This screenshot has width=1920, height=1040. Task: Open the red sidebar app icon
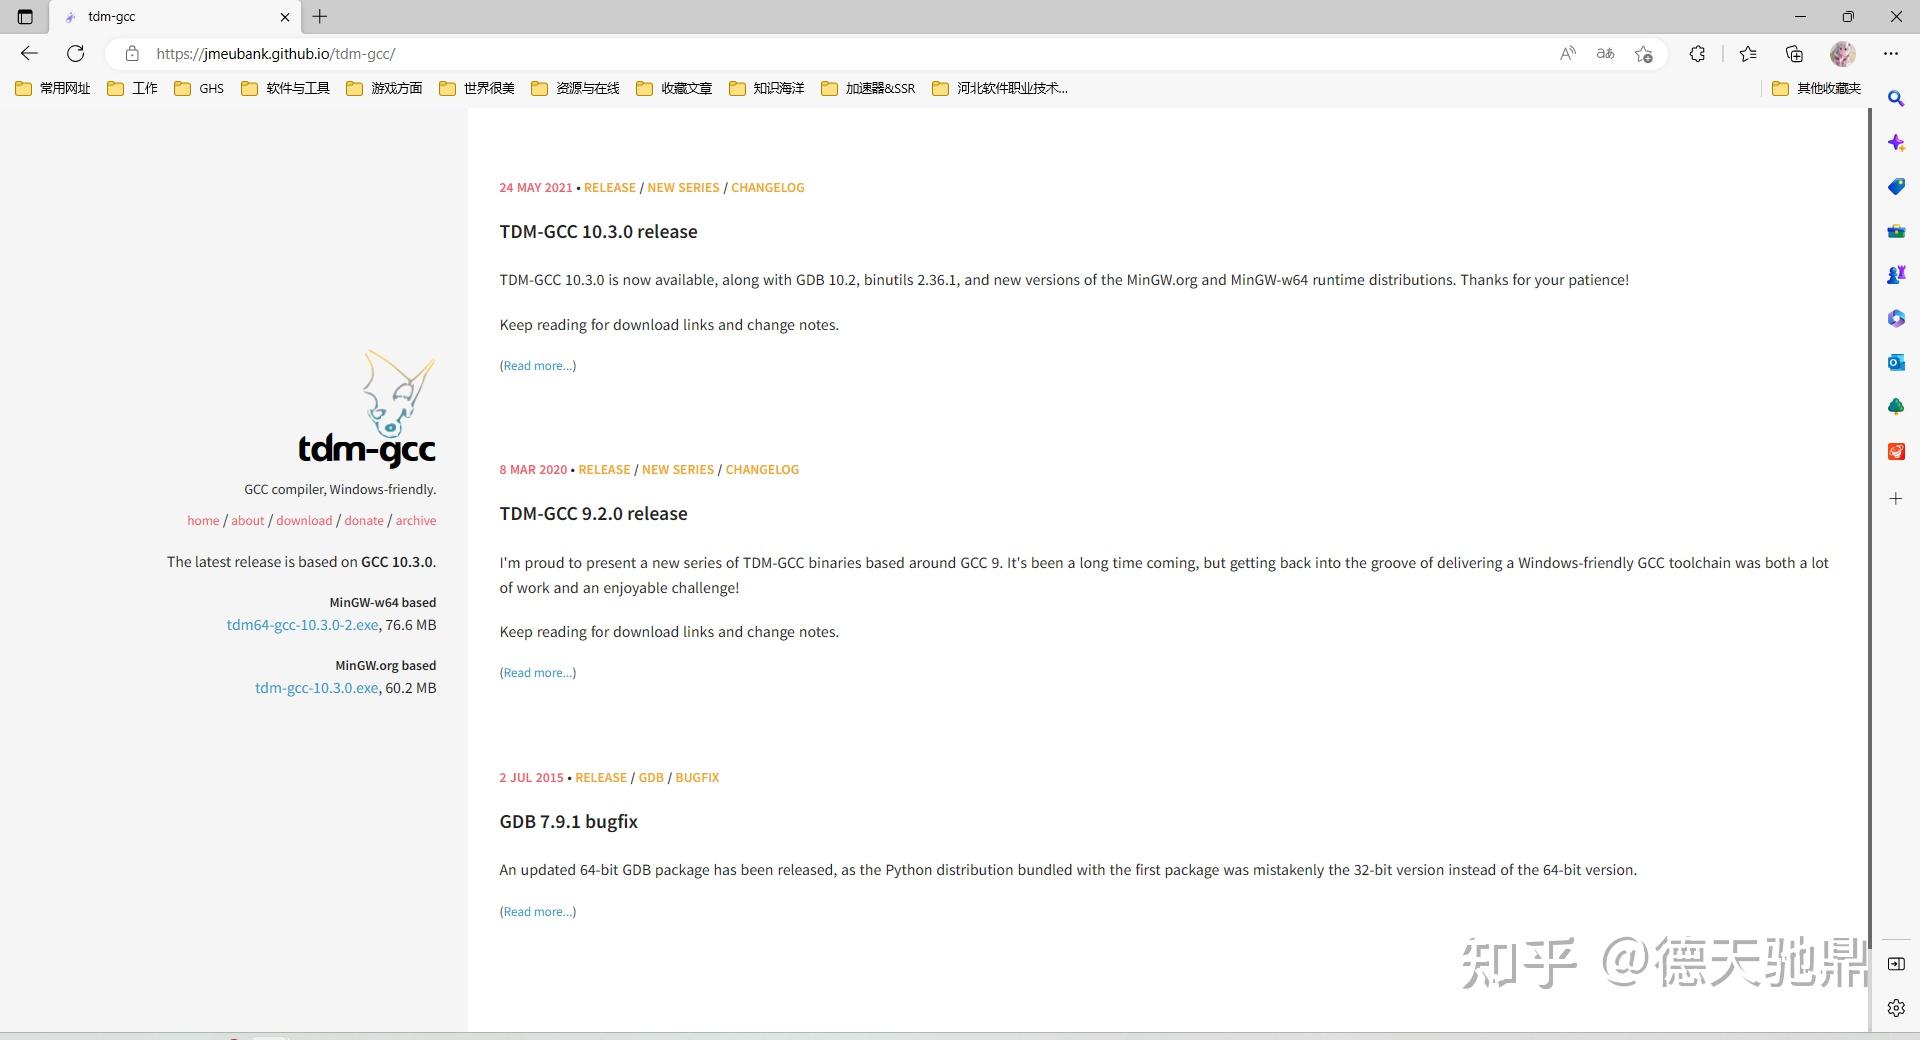click(1895, 452)
